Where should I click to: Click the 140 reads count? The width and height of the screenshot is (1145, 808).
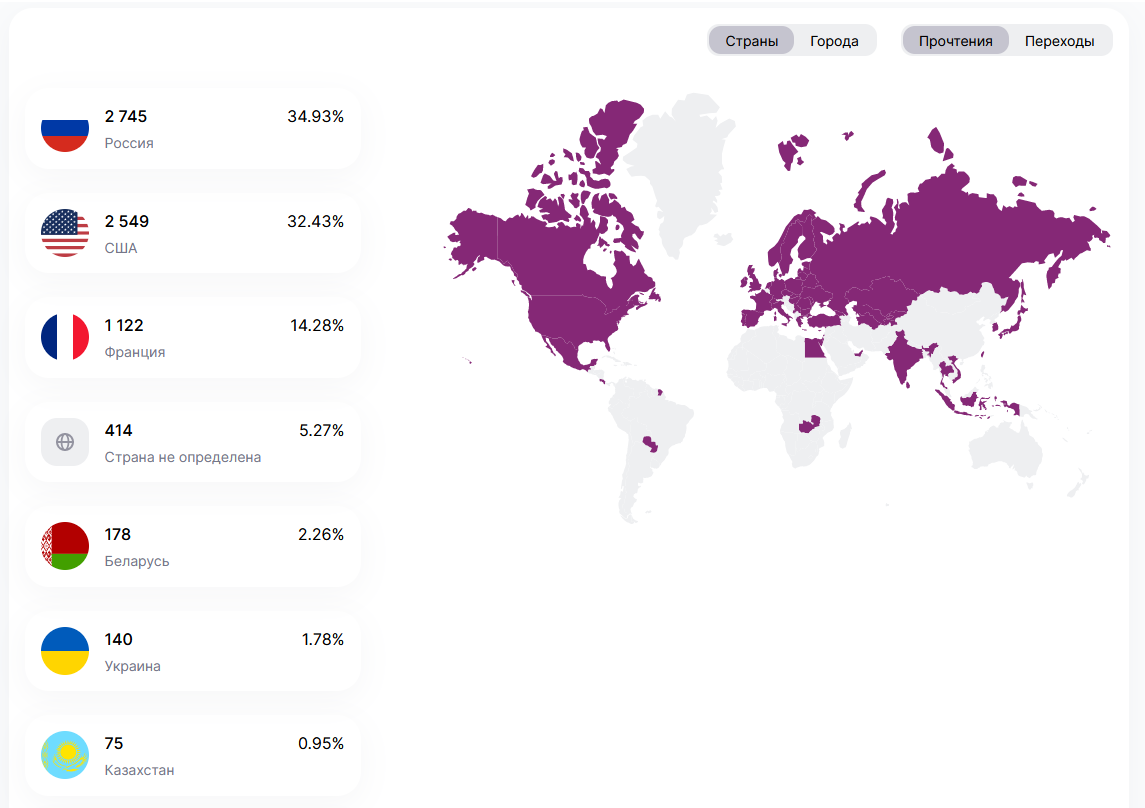[x=118, y=639]
